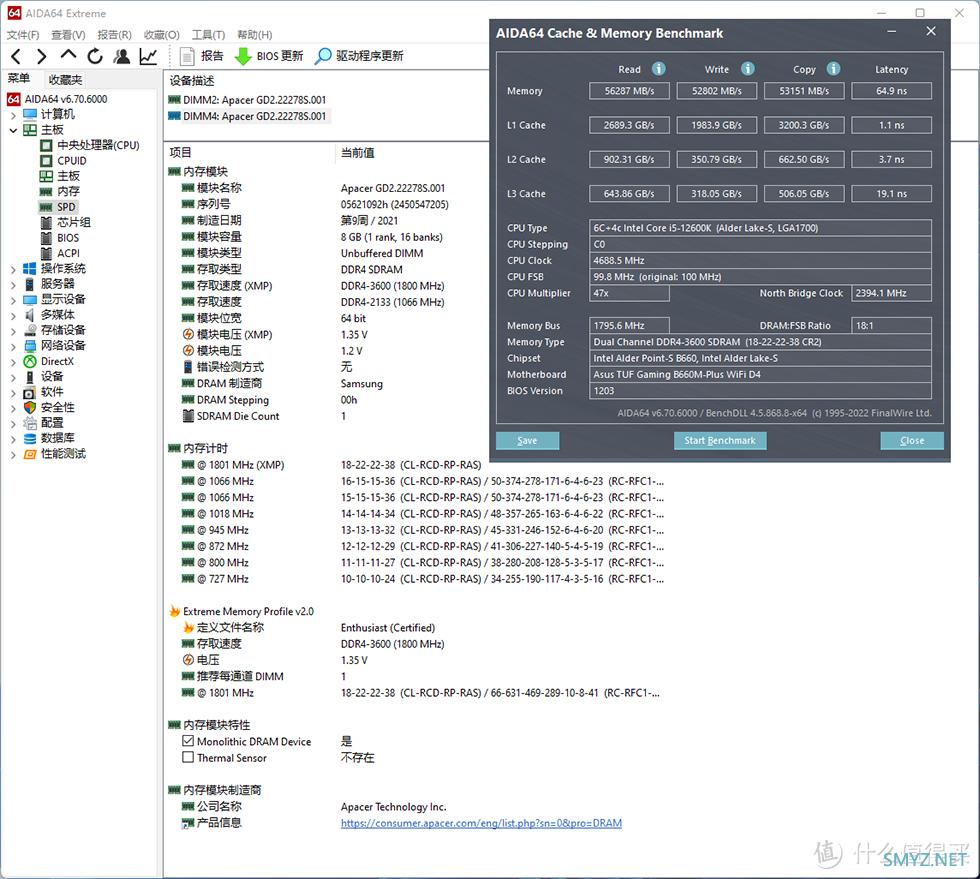The image size is (980, 879).
Task: Select the ACPI tree item
Action: point(60,253)
